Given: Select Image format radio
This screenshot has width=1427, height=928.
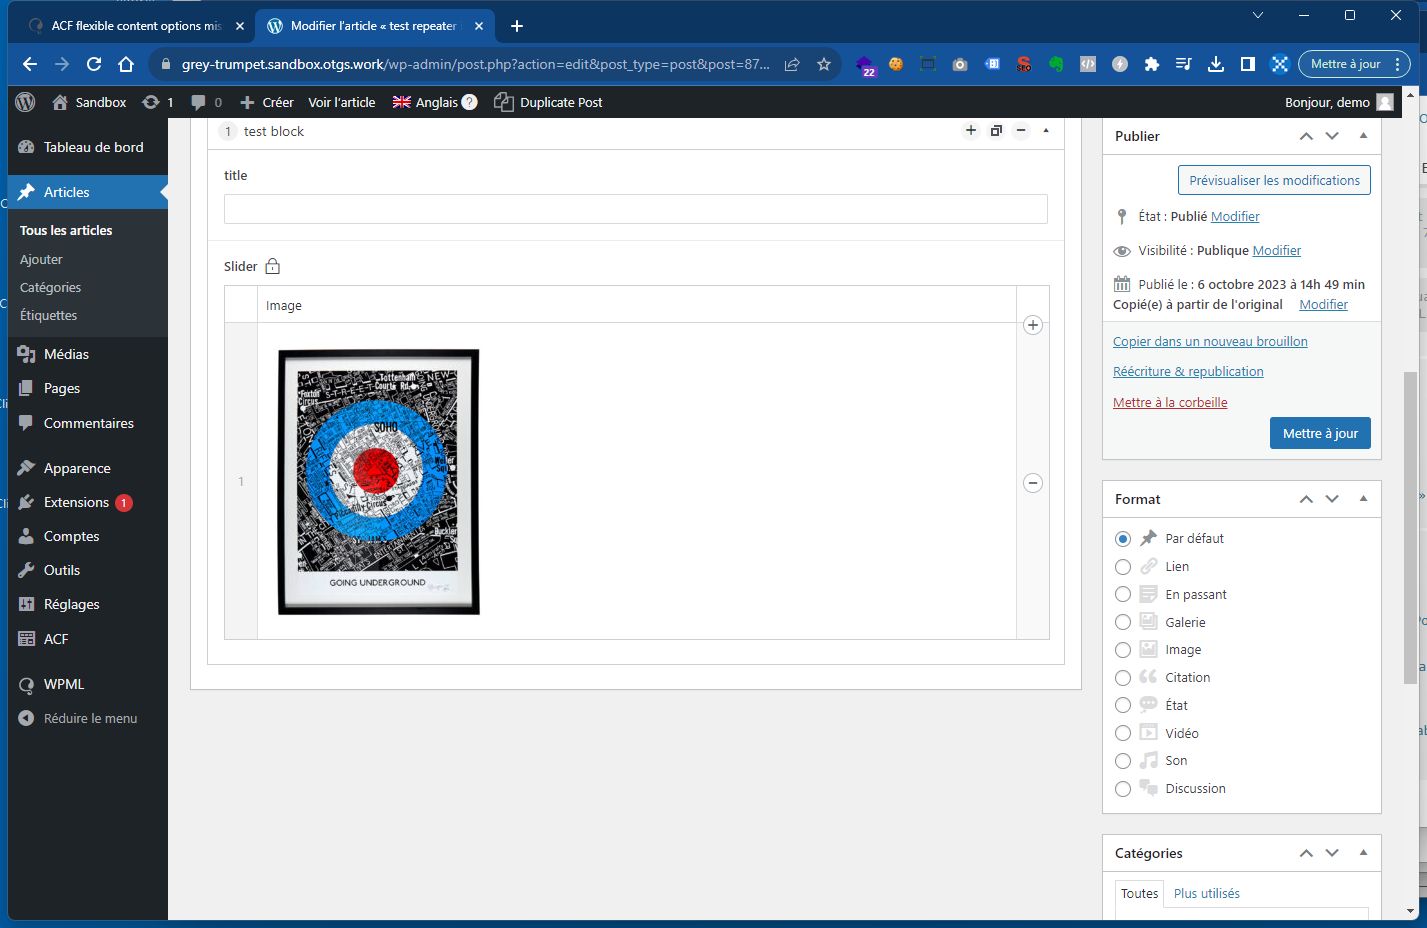Looking at the screenshot, I should click(1123, 650).
